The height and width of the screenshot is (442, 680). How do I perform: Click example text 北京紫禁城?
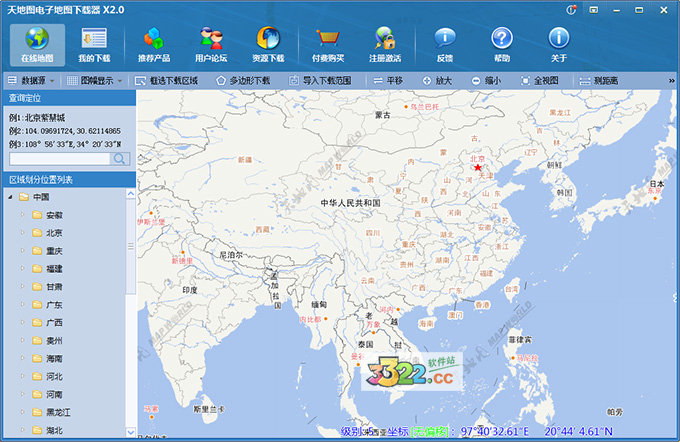coord(45,118)
